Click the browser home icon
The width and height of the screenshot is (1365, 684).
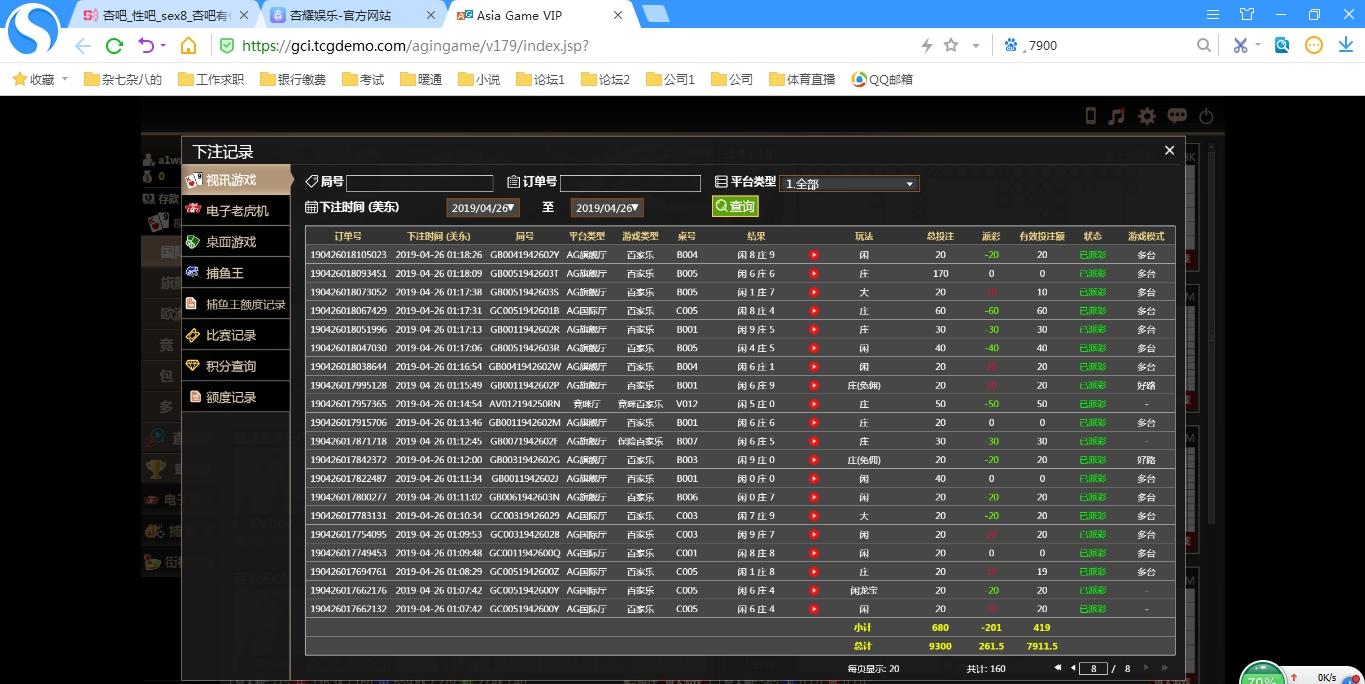[188, 46]
